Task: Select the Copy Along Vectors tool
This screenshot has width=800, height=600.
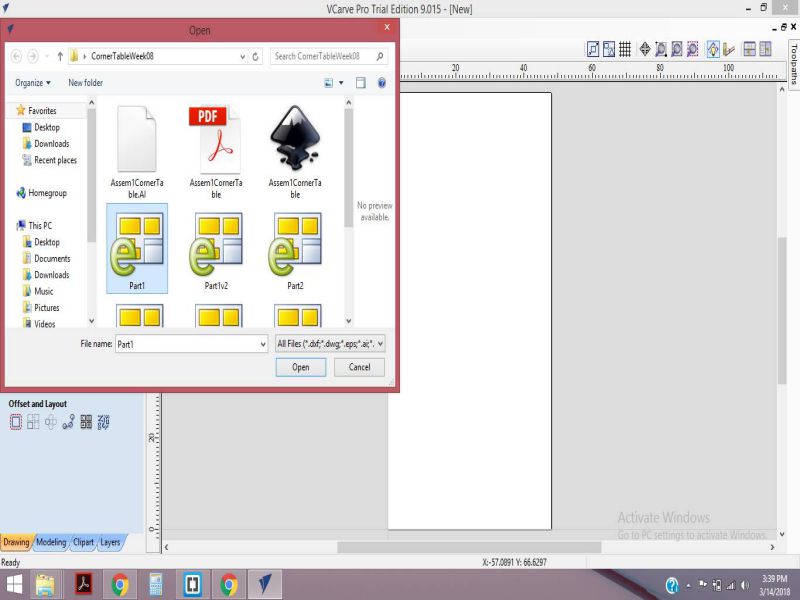Action: pyautogui.click(x=68, y=422)
